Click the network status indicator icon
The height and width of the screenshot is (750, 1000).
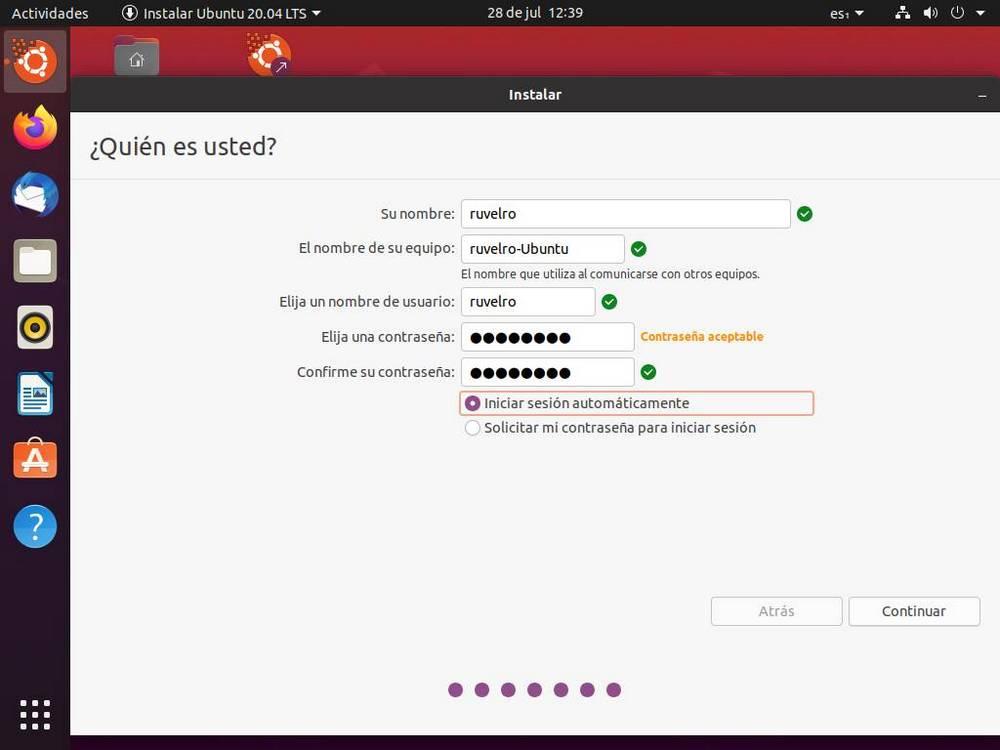902,13
